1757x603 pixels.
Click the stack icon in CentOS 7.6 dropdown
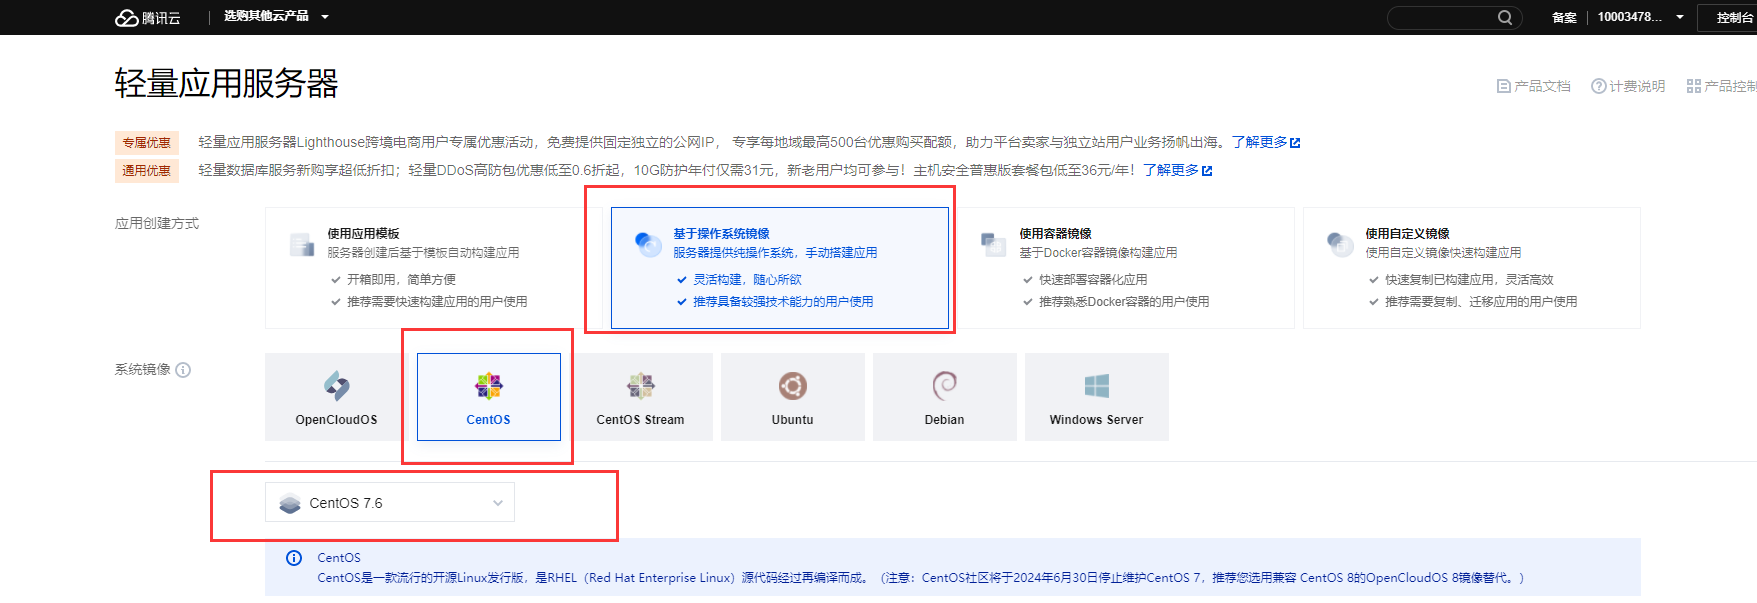[x=290, y=503]
